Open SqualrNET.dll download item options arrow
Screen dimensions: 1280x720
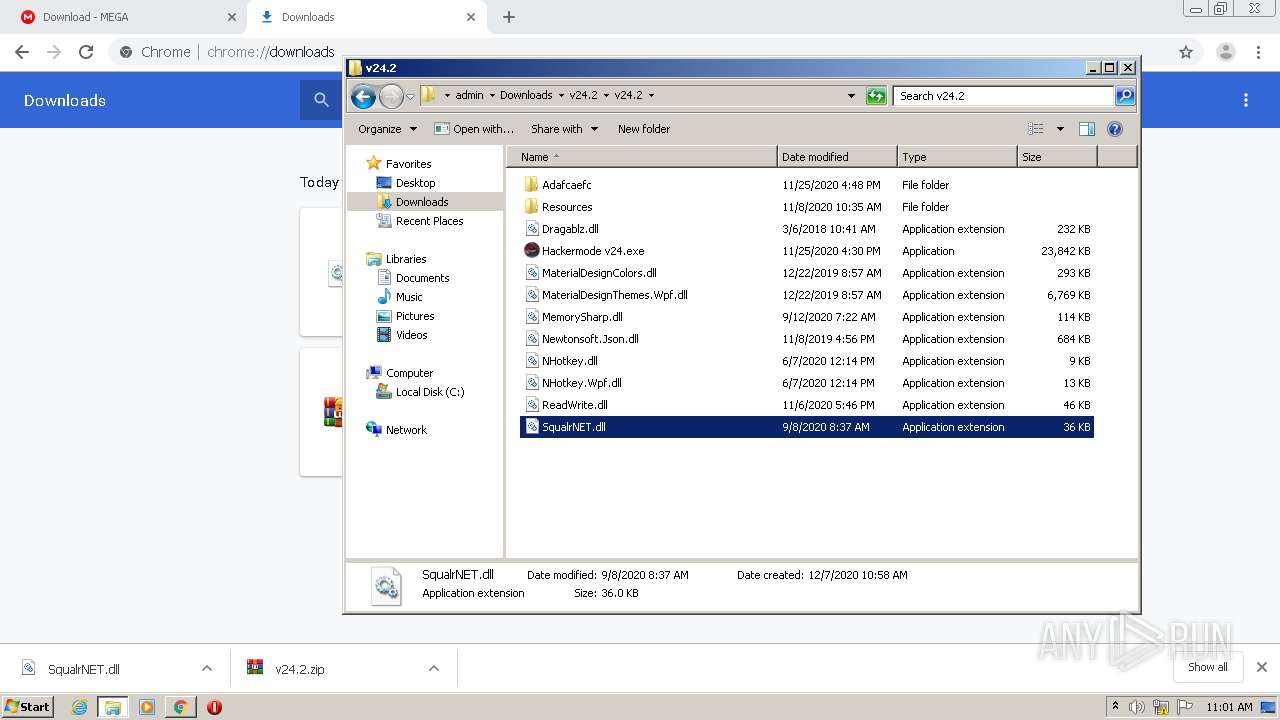[x=207, y=669]
